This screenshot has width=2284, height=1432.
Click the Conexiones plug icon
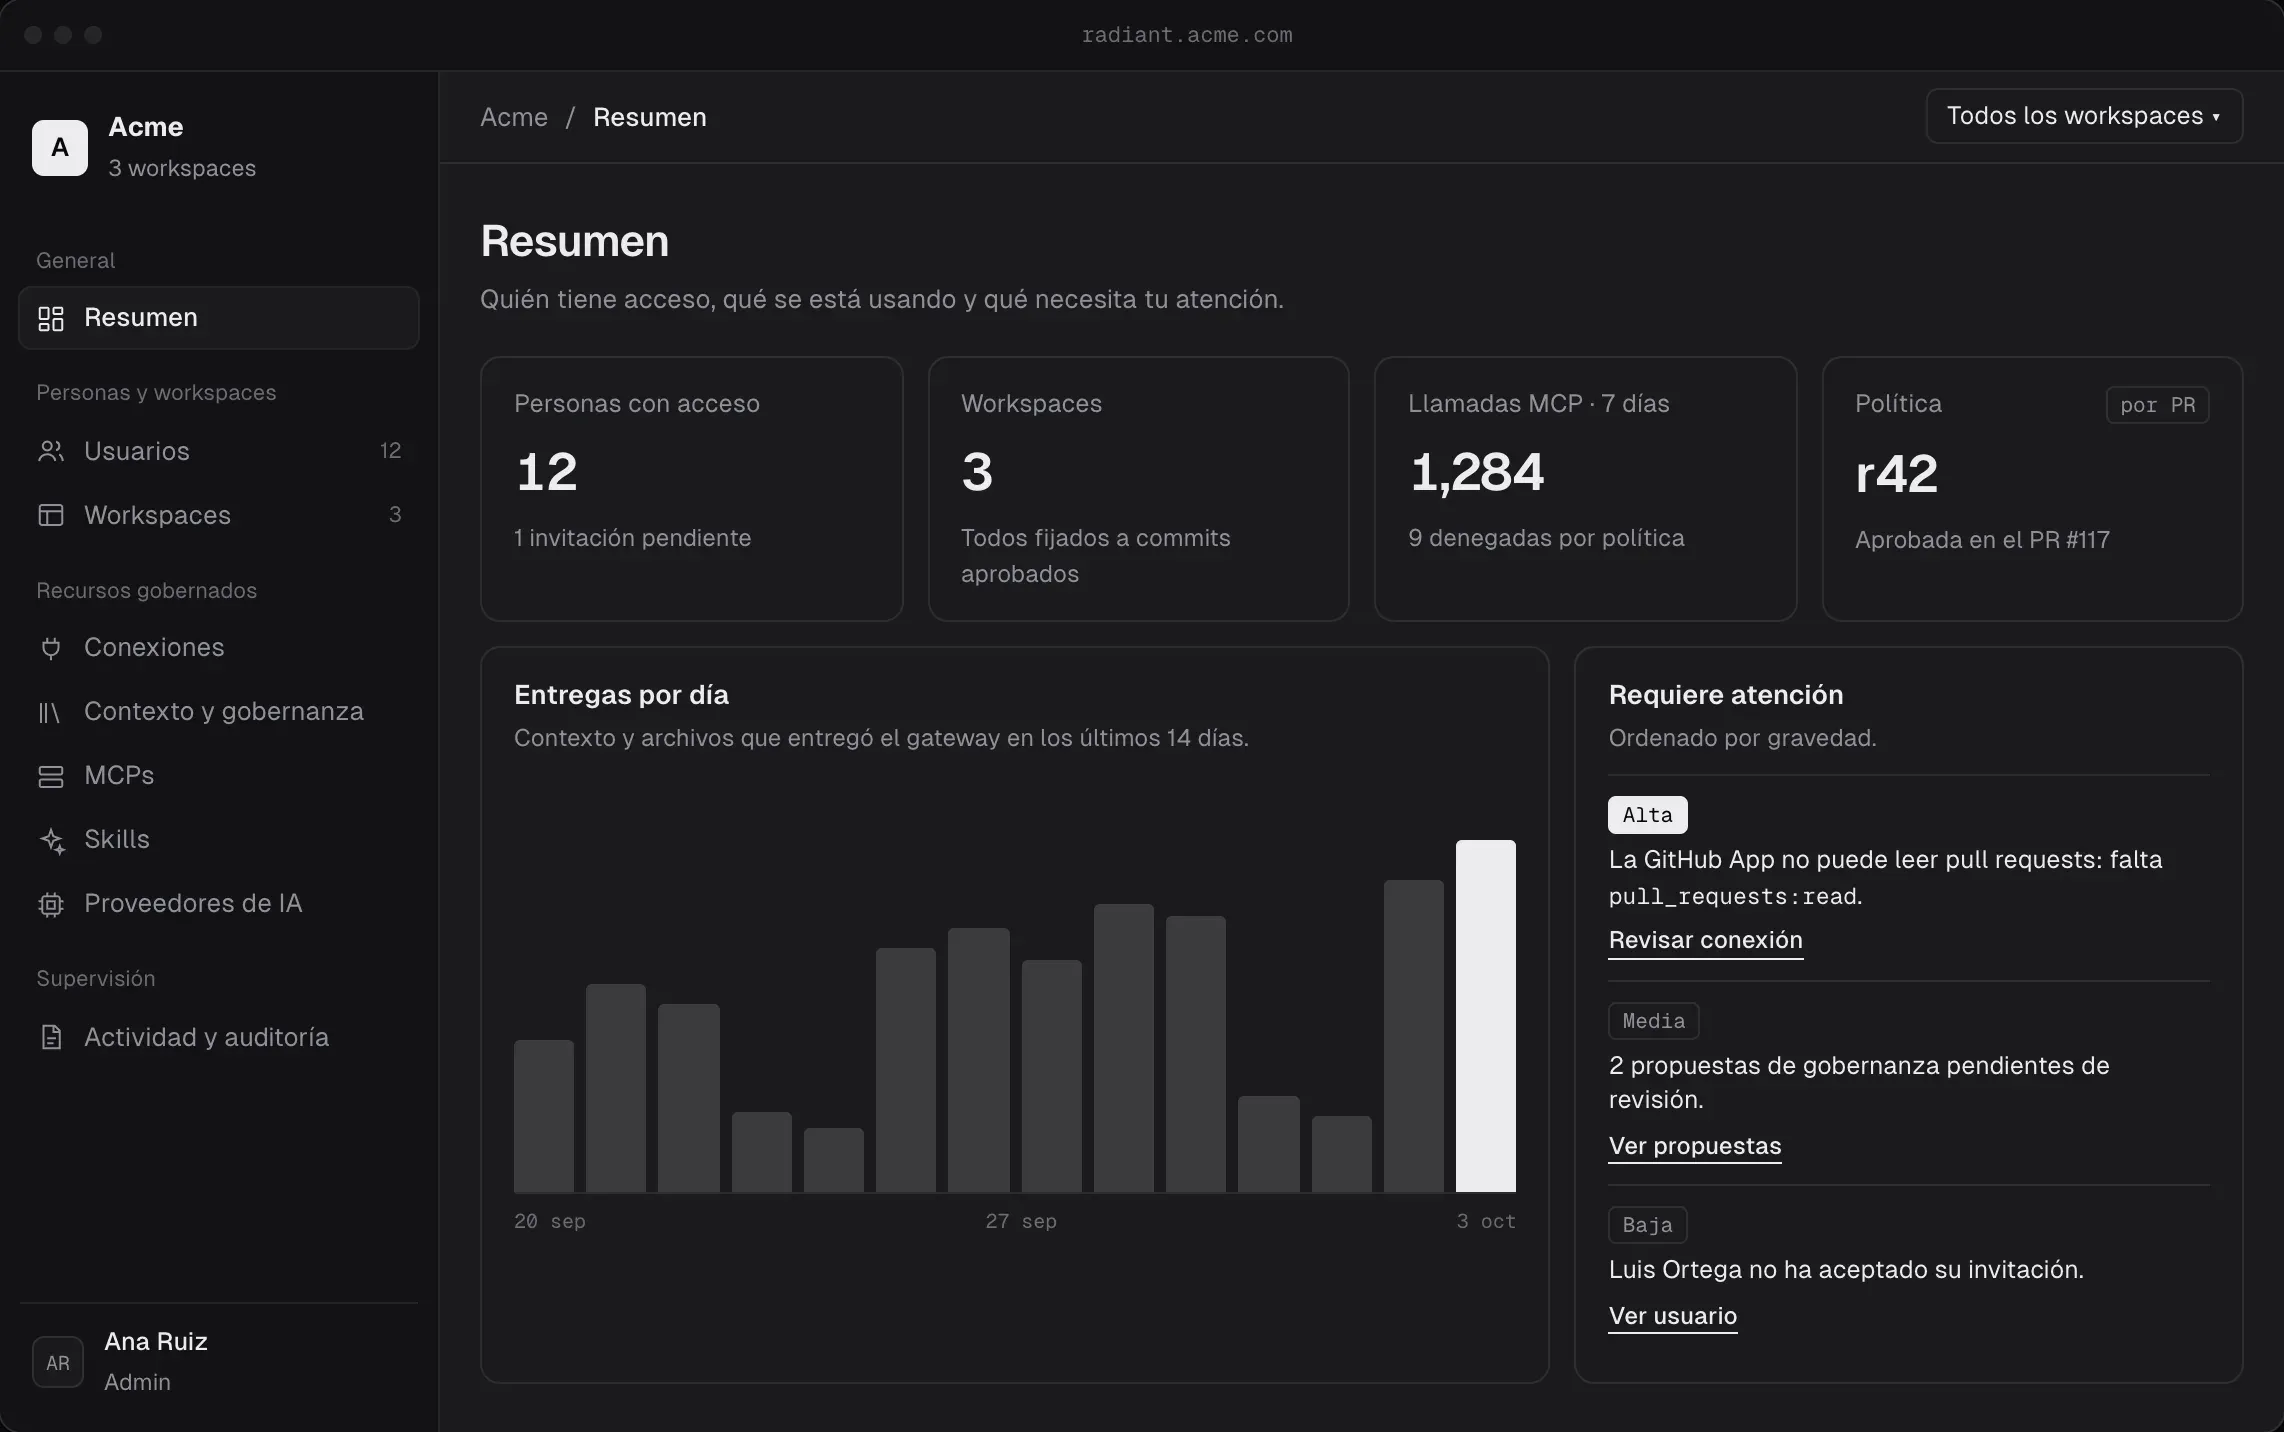51,647
